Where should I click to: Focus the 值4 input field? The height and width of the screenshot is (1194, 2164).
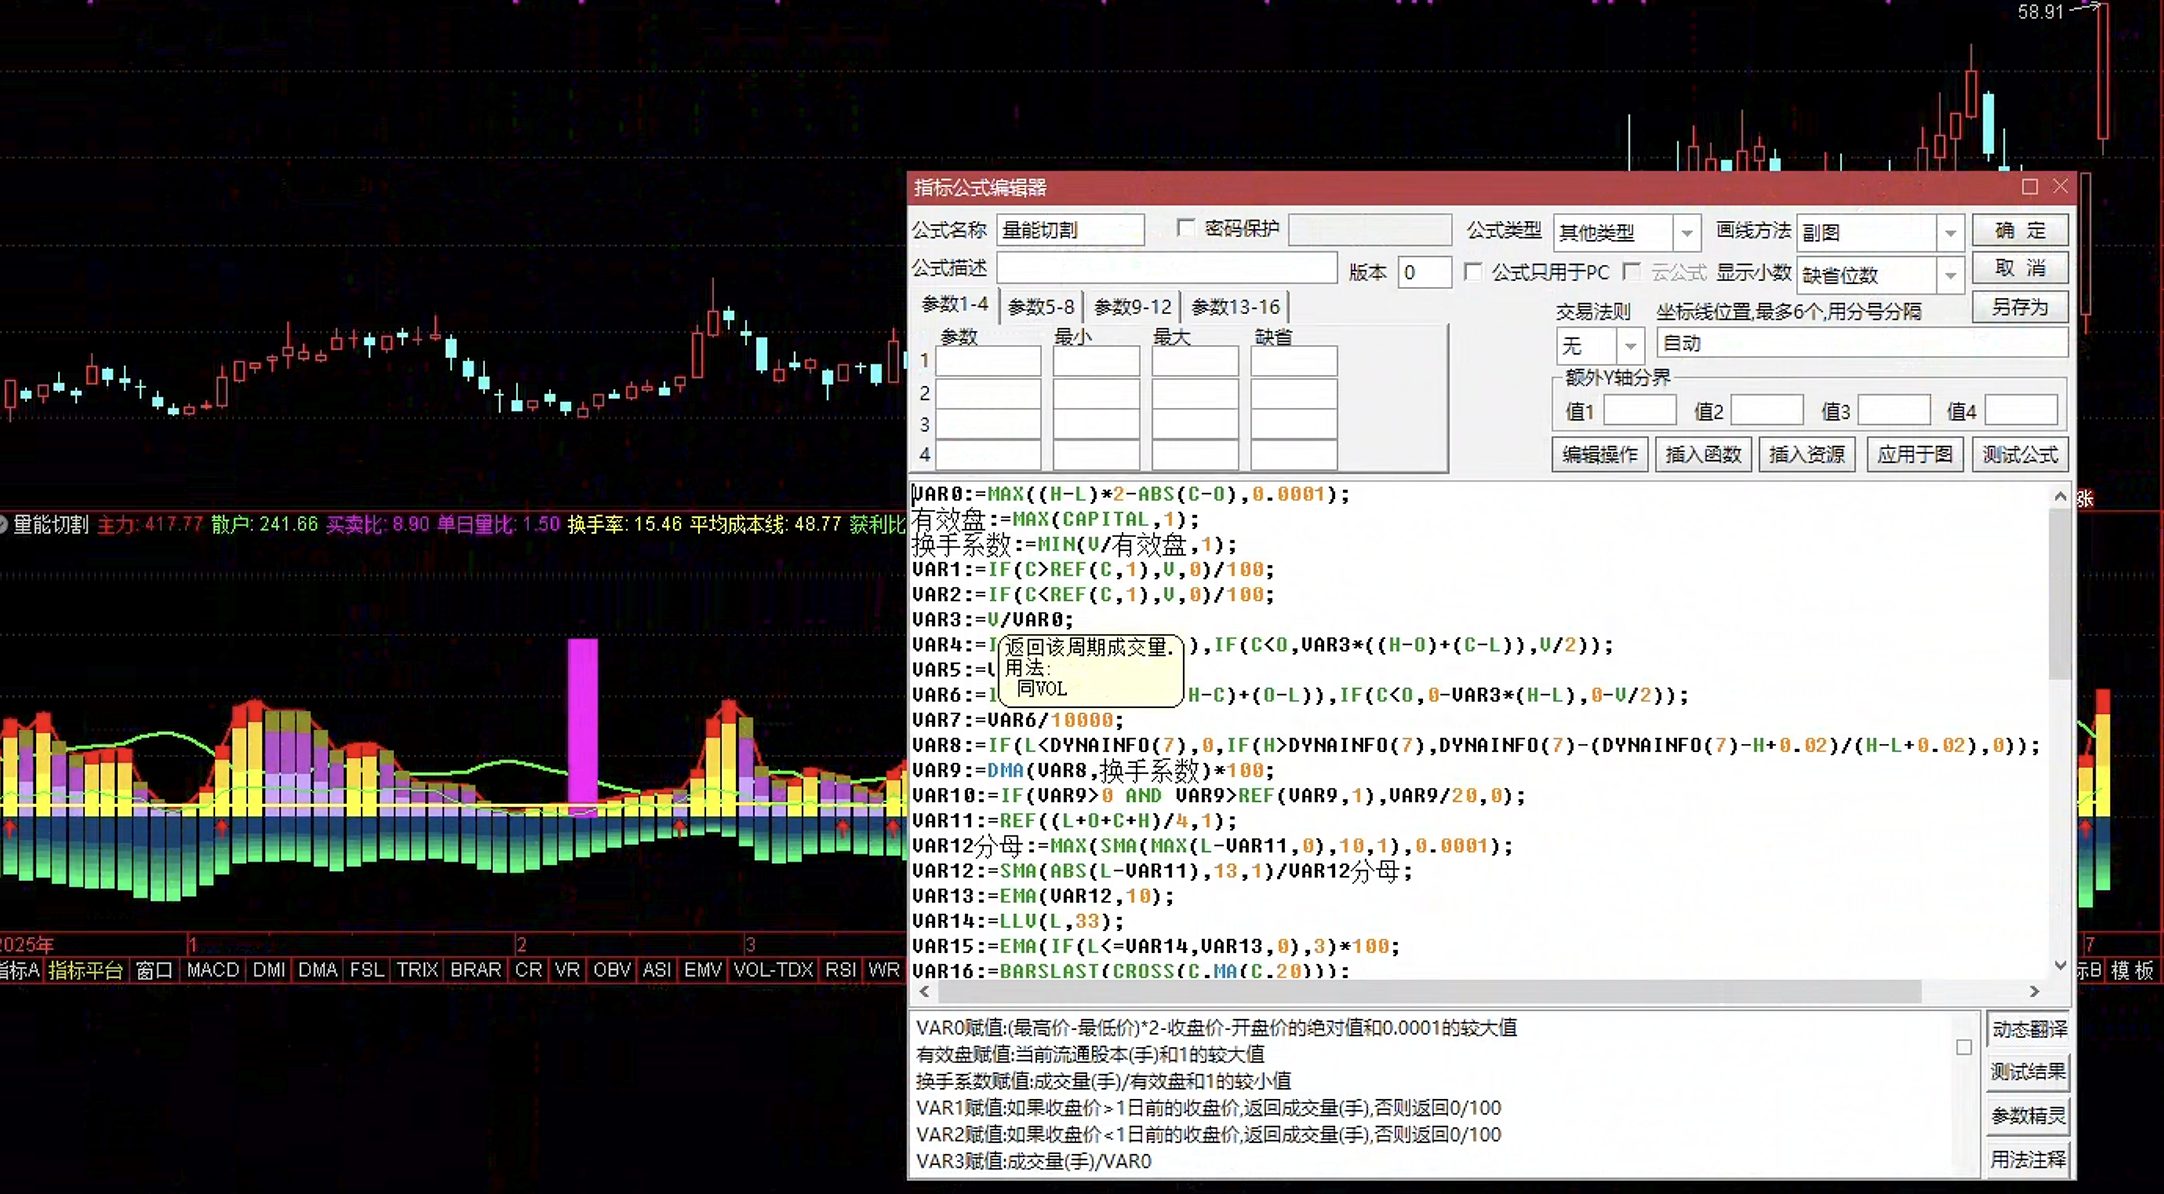tap(2021, 410)
